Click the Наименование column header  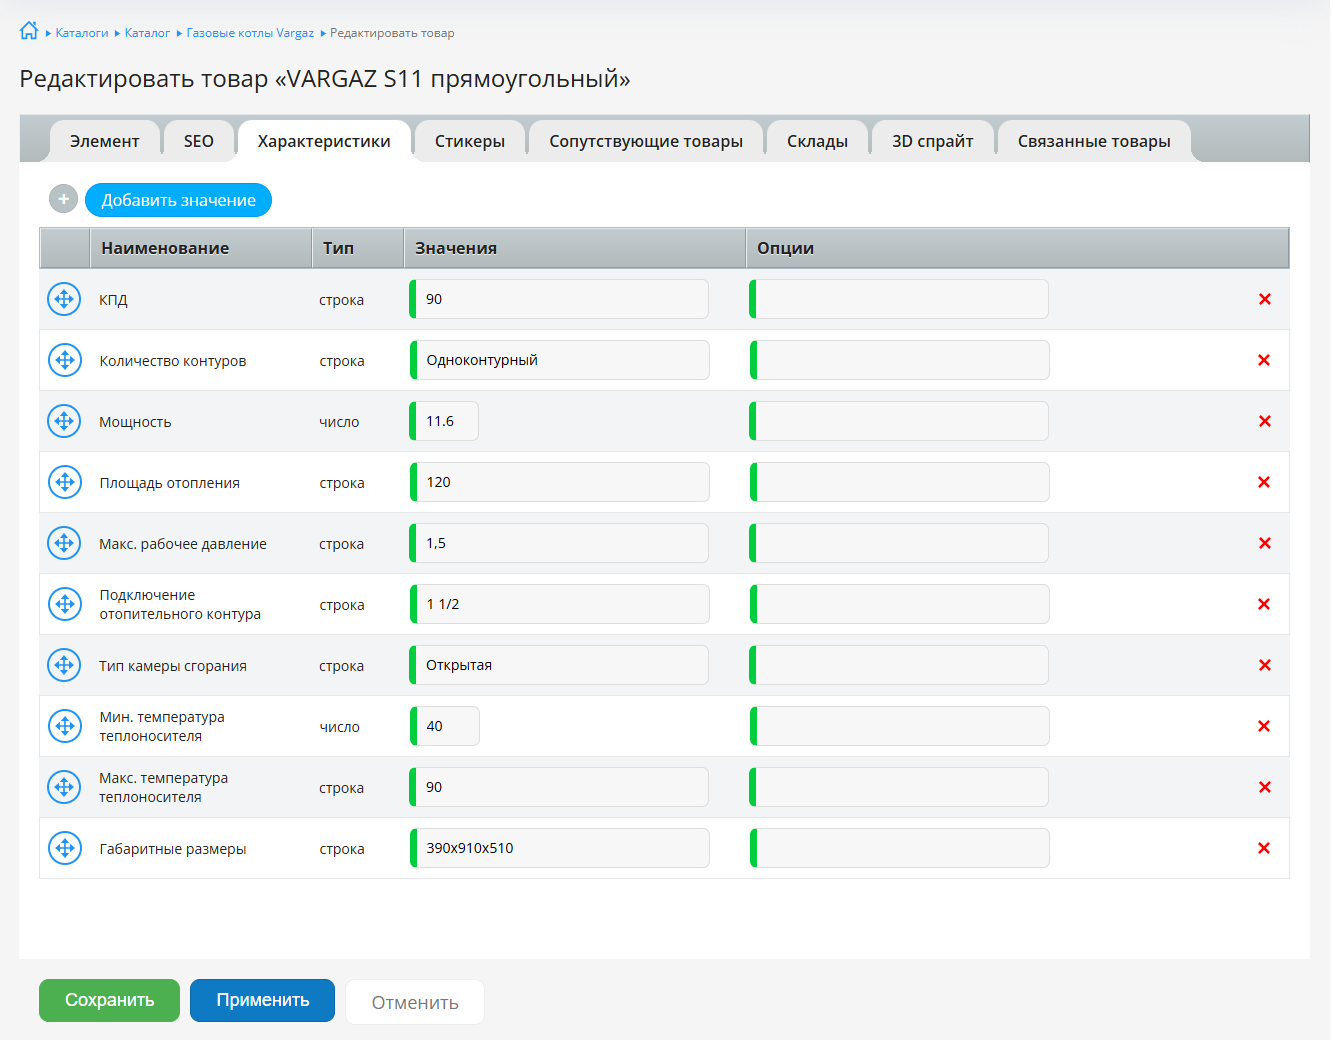(200, 248)
